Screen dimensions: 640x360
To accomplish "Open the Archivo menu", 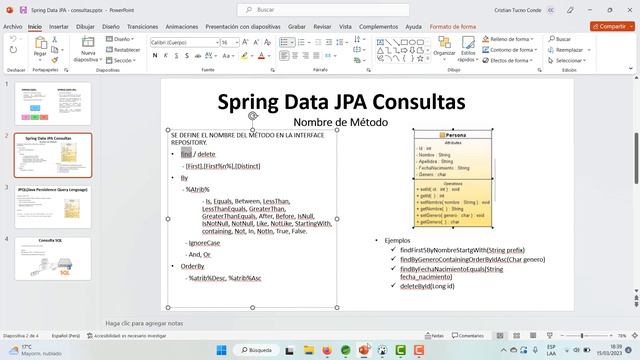I will tap(13, 27).
